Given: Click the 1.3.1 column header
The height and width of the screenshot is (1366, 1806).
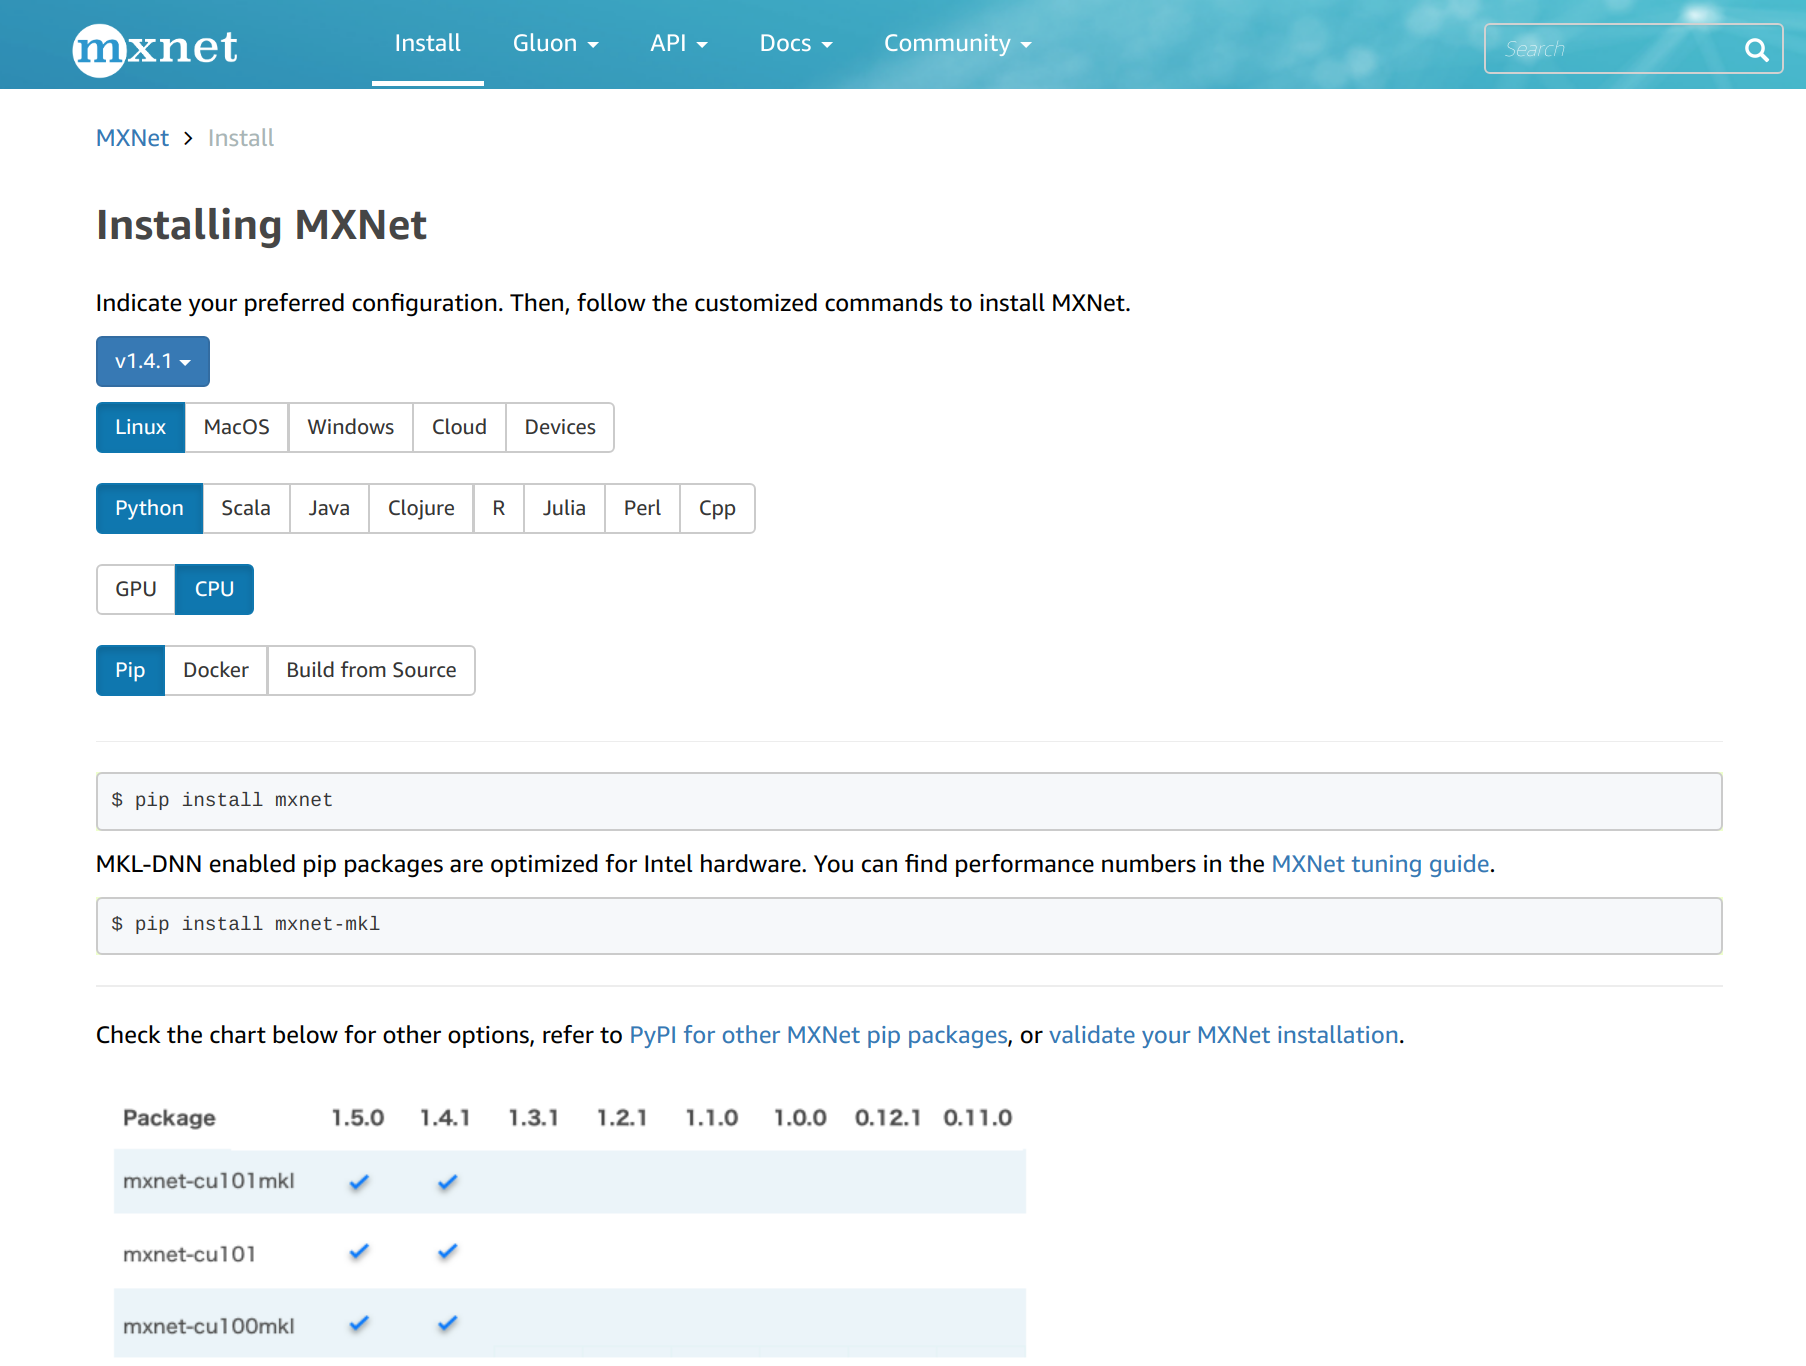Looking at the screenshot, I should (533, 1118).
